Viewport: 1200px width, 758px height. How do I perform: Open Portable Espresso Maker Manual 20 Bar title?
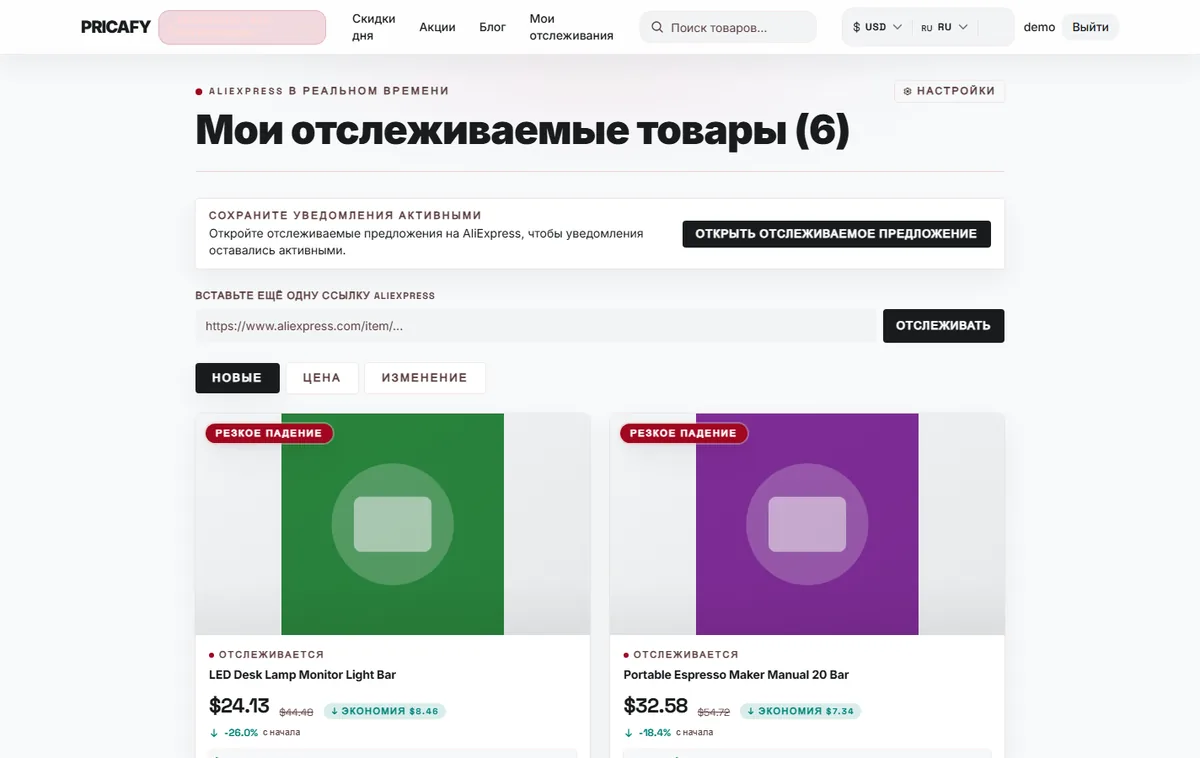coord(736,675)
